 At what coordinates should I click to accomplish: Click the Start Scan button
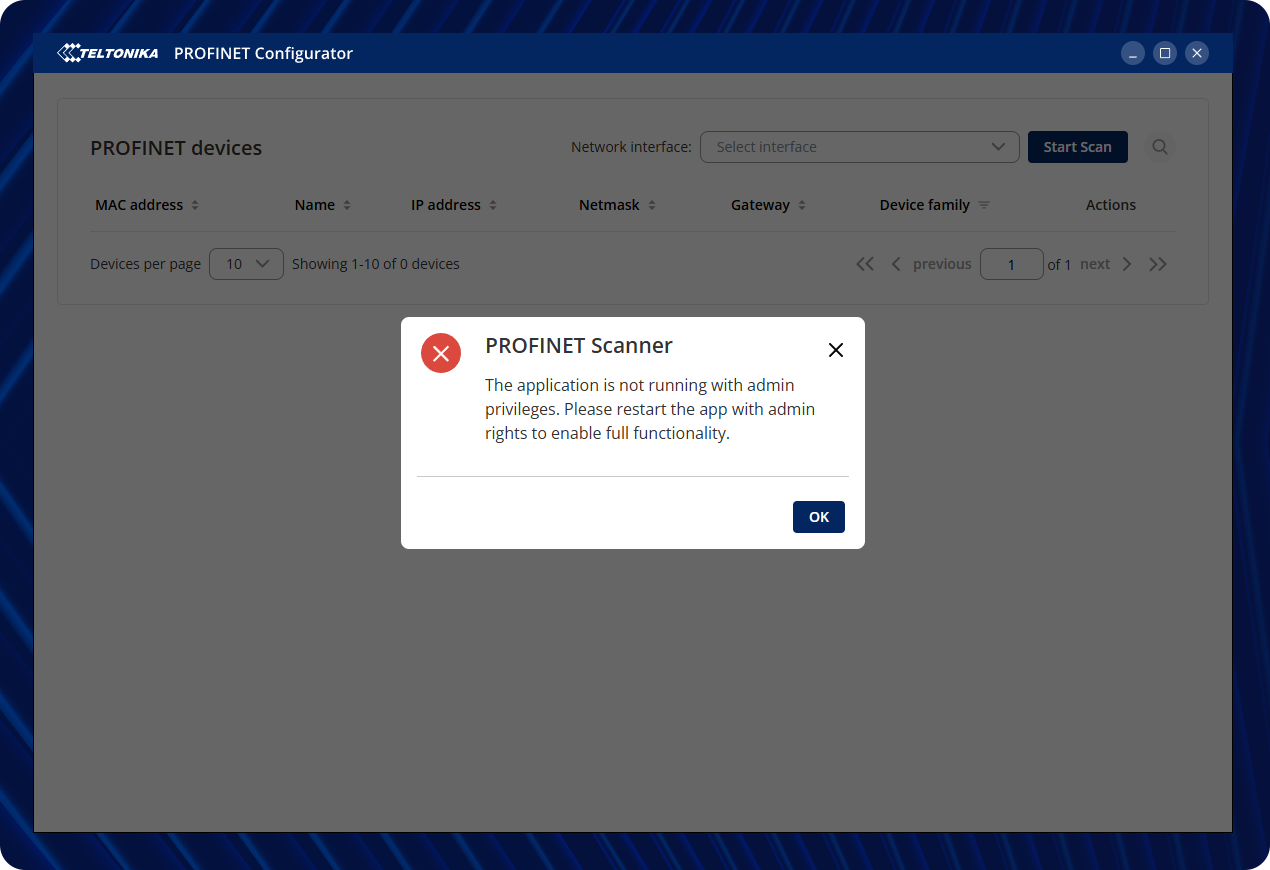1077,147
